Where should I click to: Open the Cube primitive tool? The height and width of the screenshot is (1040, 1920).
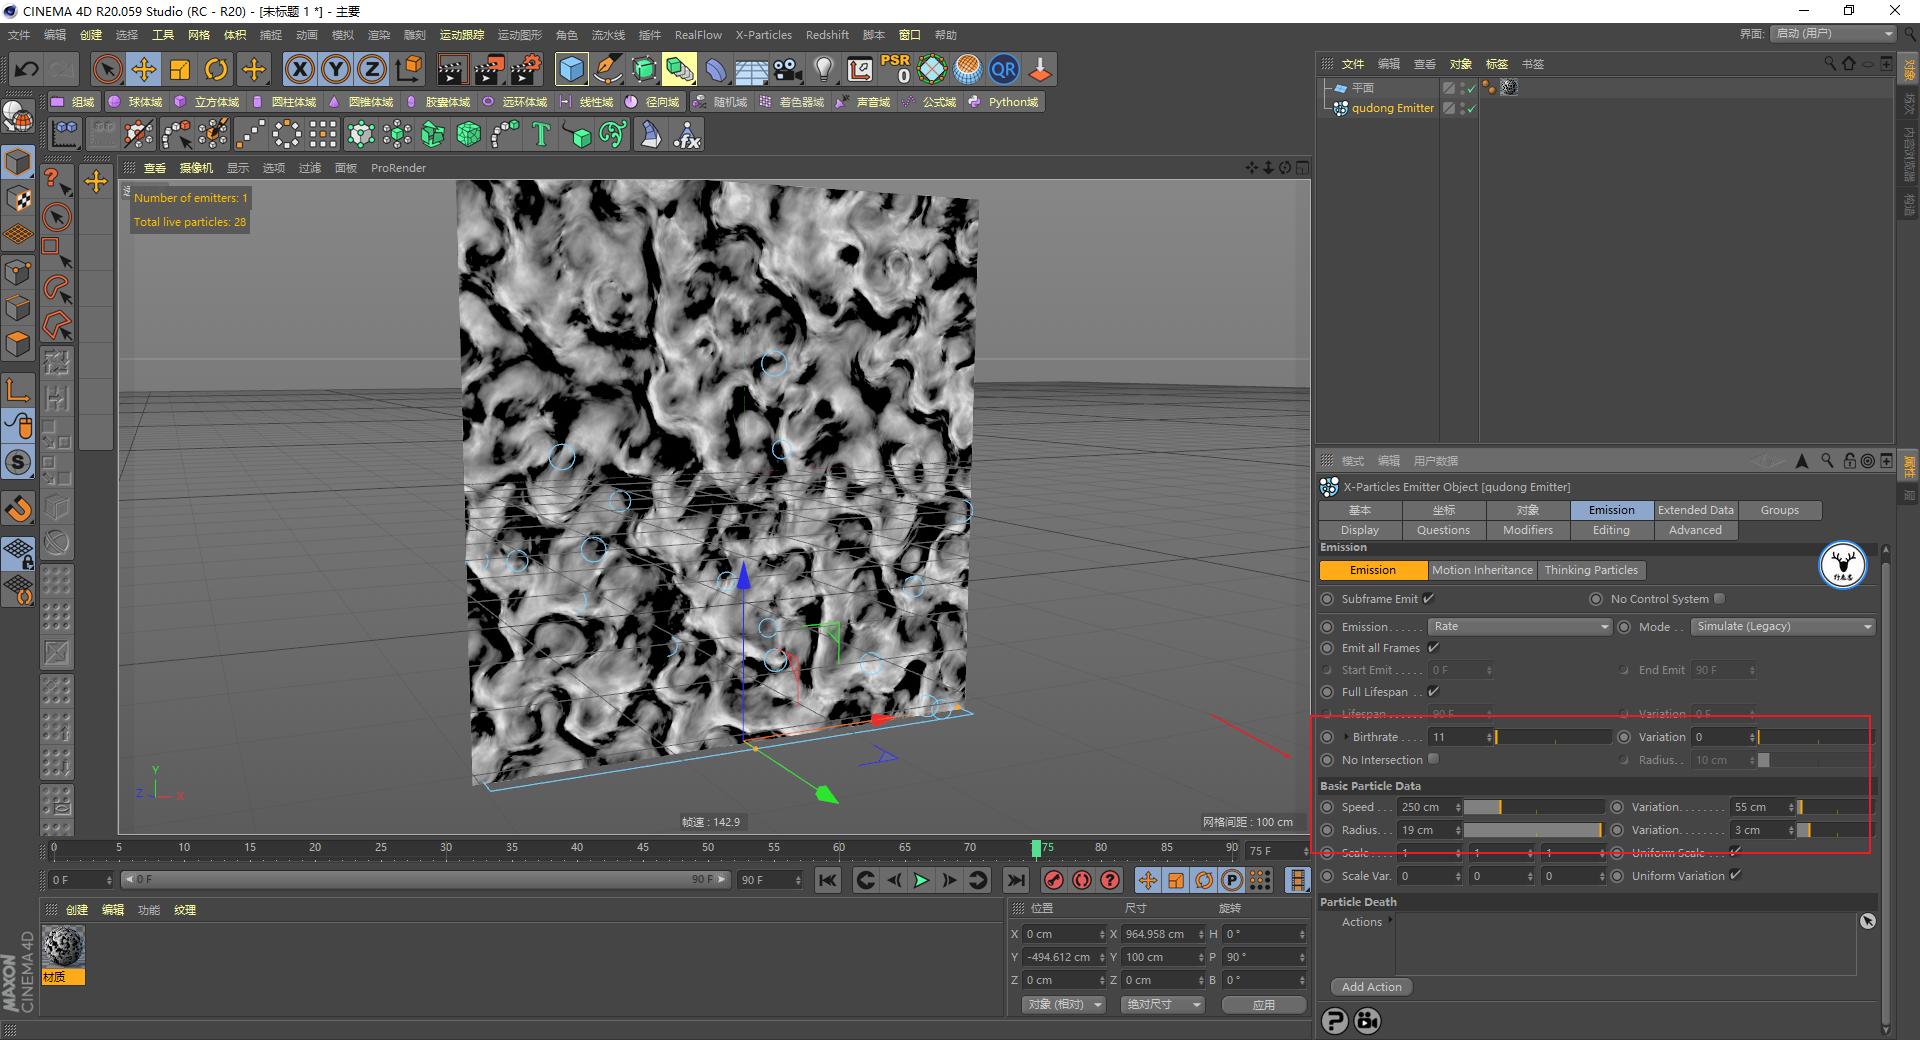tap(570, 69)
